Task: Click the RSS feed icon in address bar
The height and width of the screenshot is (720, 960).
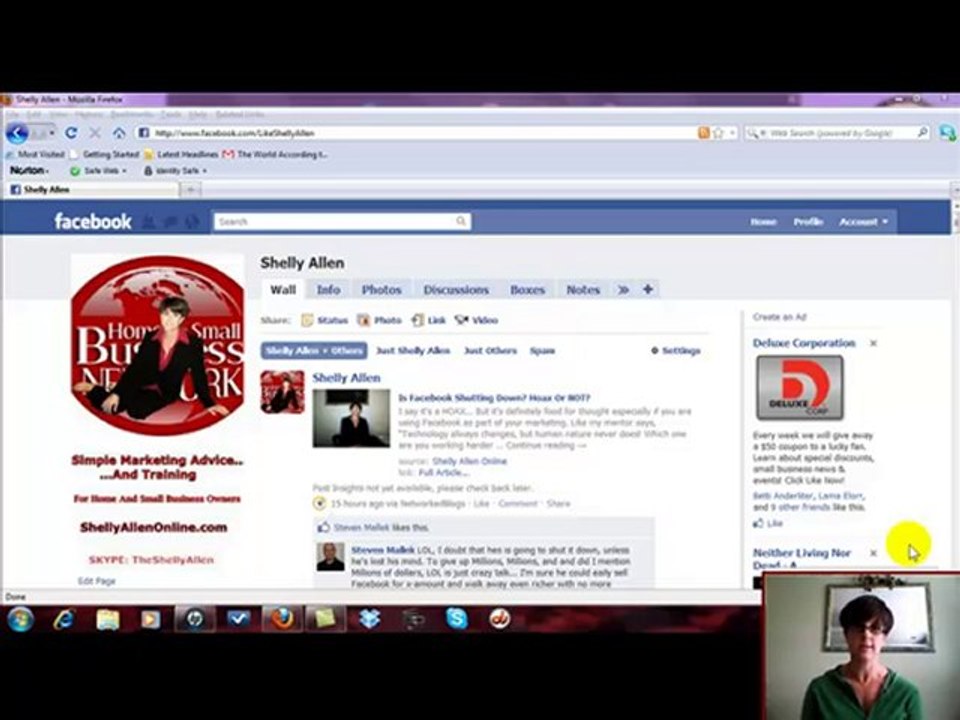Action: pyautogui.click(x=704, y=133)
